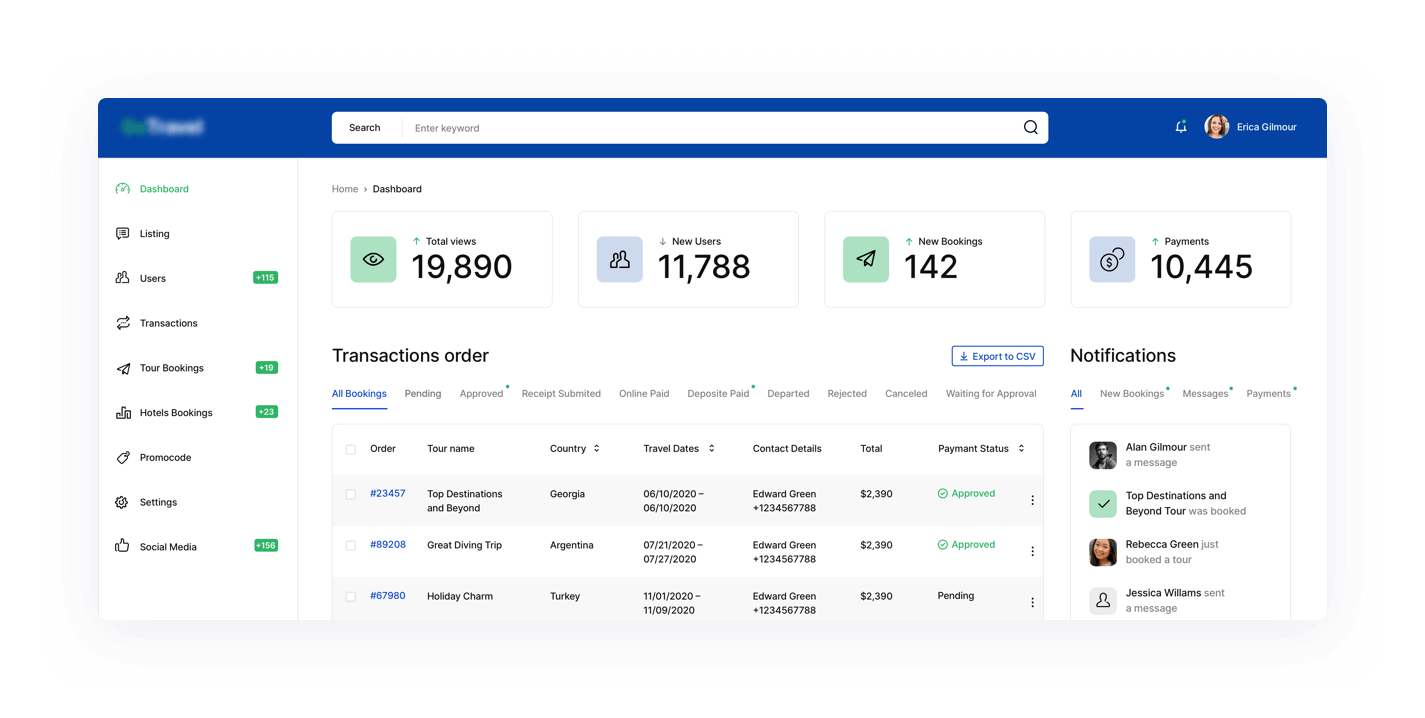
Task: Open Tour Bookings via paper plane icon
Action: click(123, 368)
